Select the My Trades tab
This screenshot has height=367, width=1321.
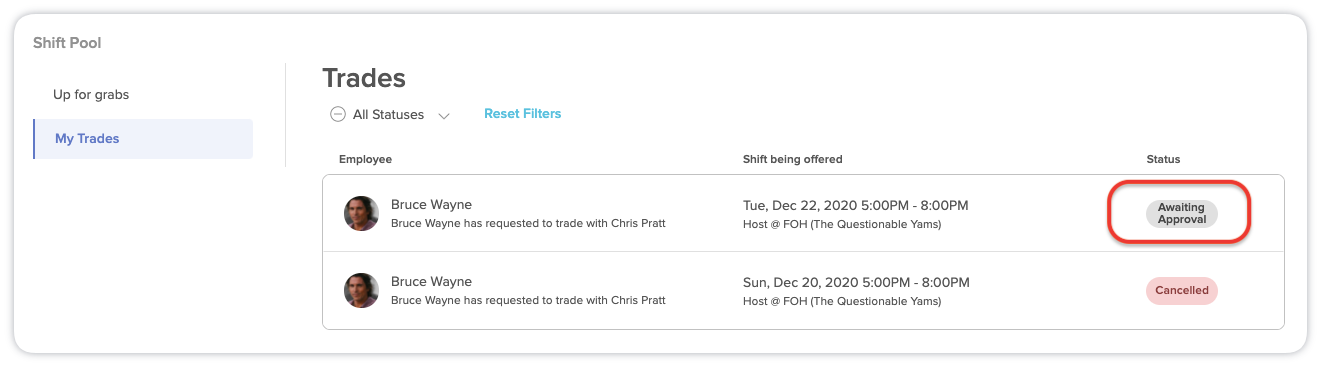tap(143, 139)
